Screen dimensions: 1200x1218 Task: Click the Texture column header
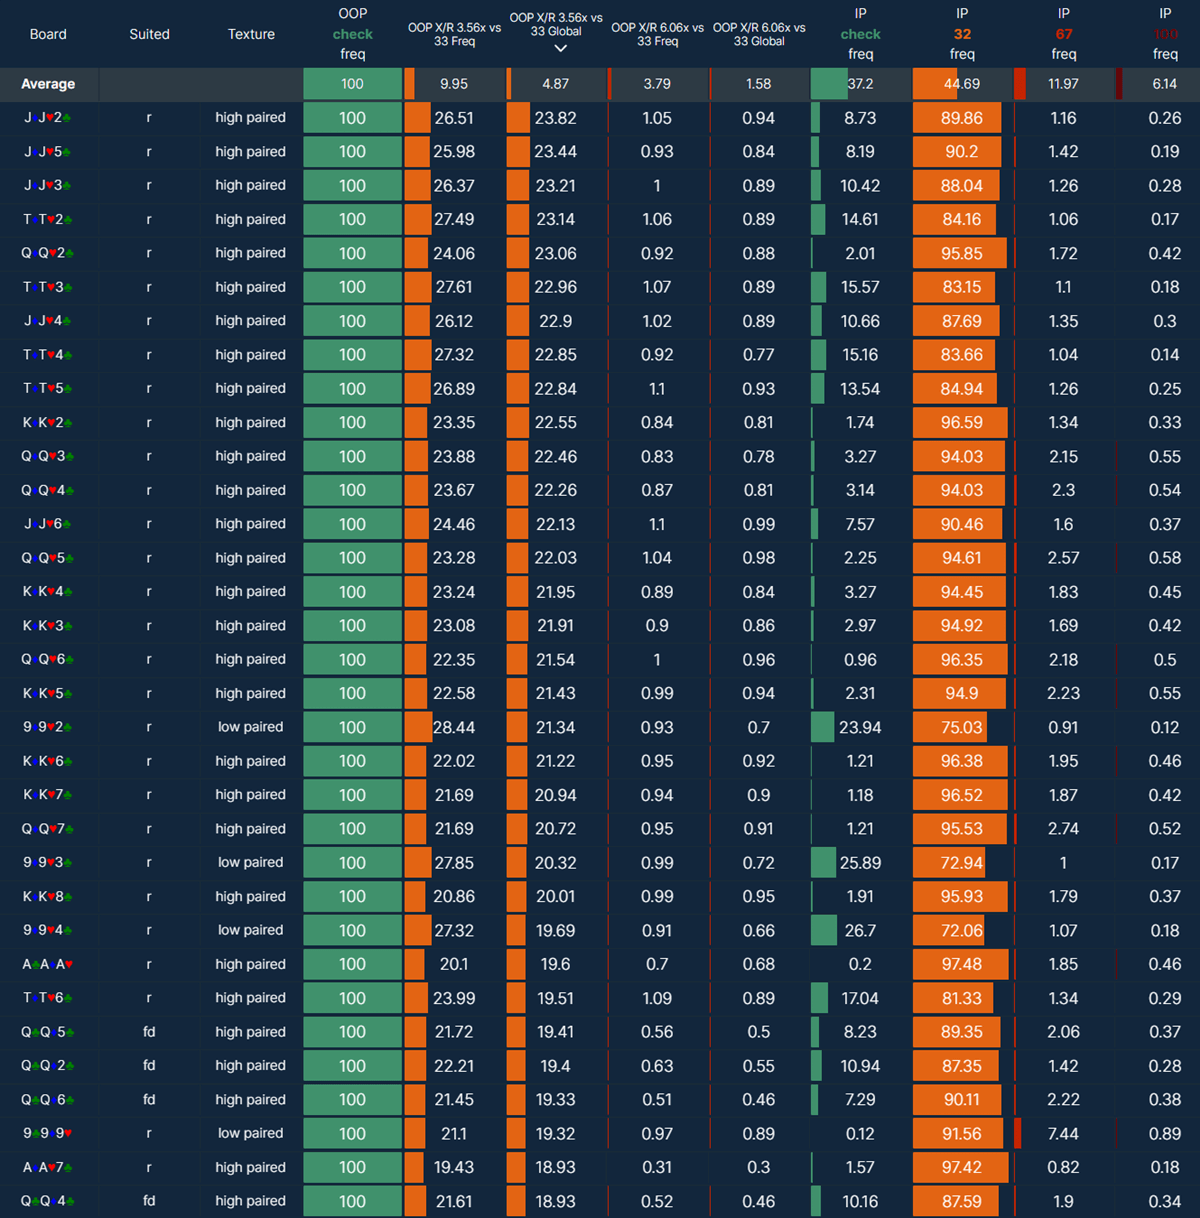251,34
